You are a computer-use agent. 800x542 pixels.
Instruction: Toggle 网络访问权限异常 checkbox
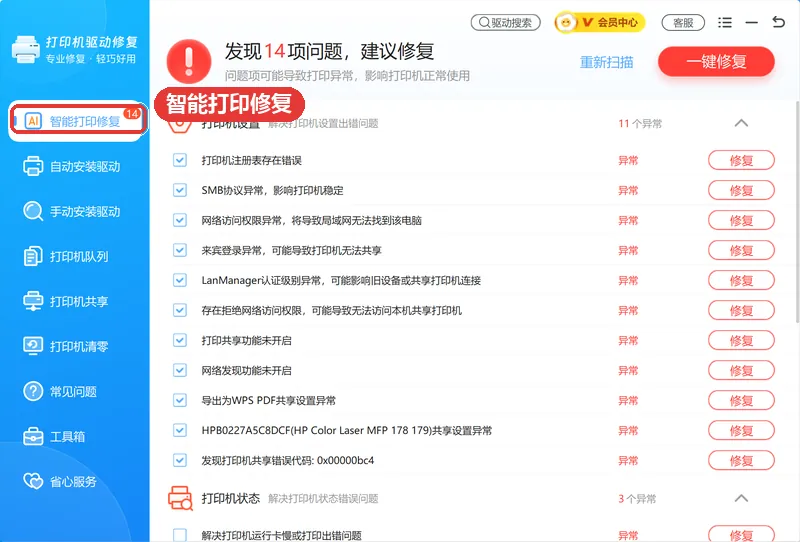pyautogui.click(x=180, y=220)
